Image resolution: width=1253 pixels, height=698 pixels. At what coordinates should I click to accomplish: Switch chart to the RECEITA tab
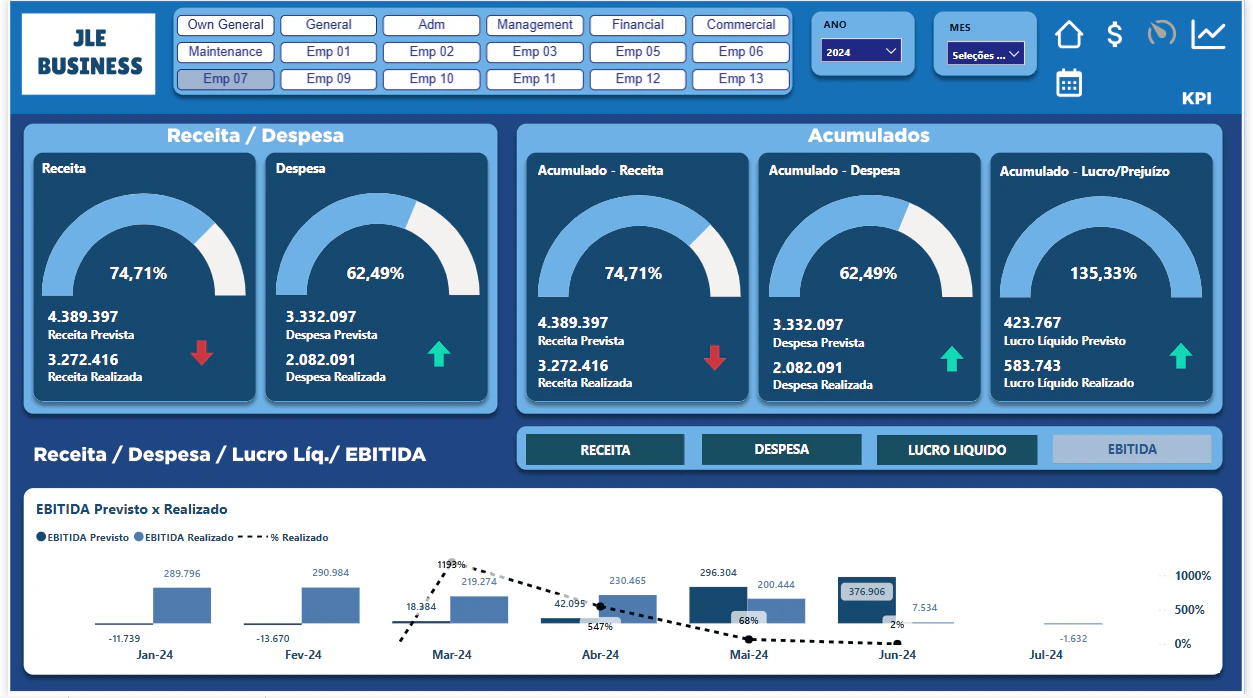click(606, 450)
